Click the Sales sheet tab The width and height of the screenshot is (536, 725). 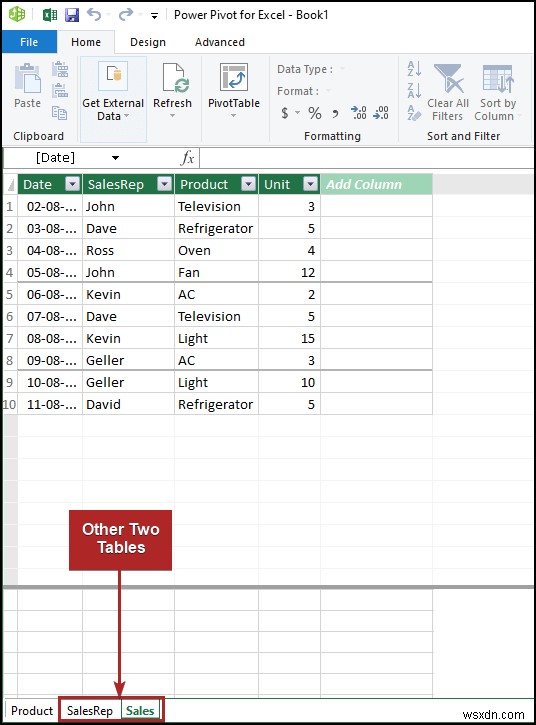coord(140,710)
